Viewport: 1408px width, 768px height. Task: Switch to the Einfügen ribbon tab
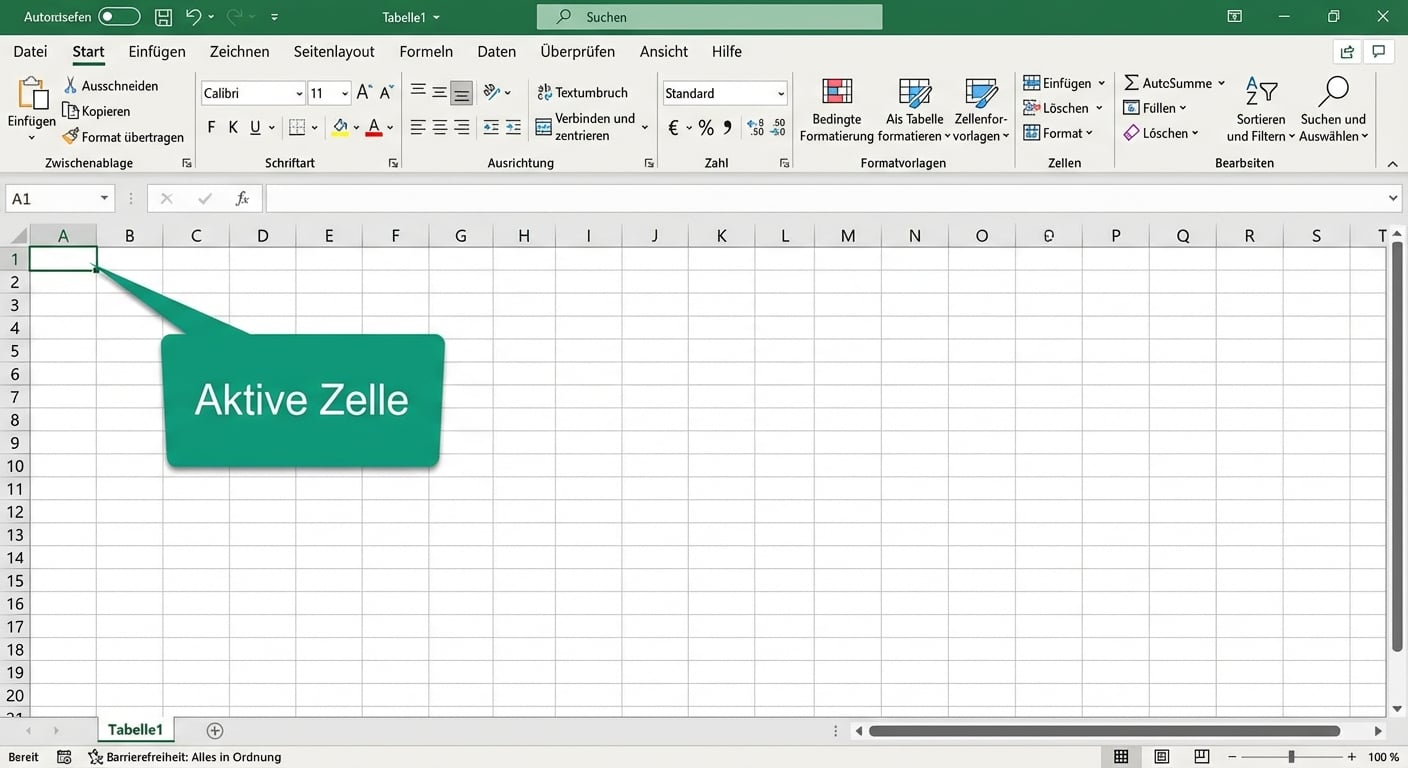(157, 51)
